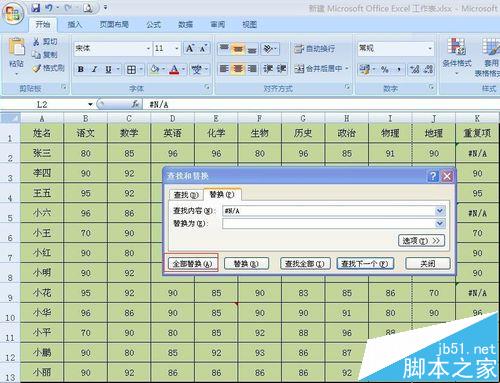The image size is (500, 383).
Task: Increase decimal places
Action: (x=415, y=69)
